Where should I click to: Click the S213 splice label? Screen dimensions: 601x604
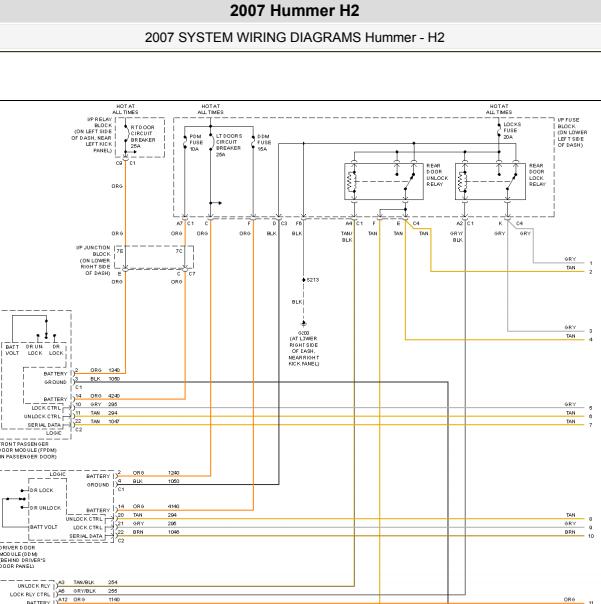tap(313, 280)
